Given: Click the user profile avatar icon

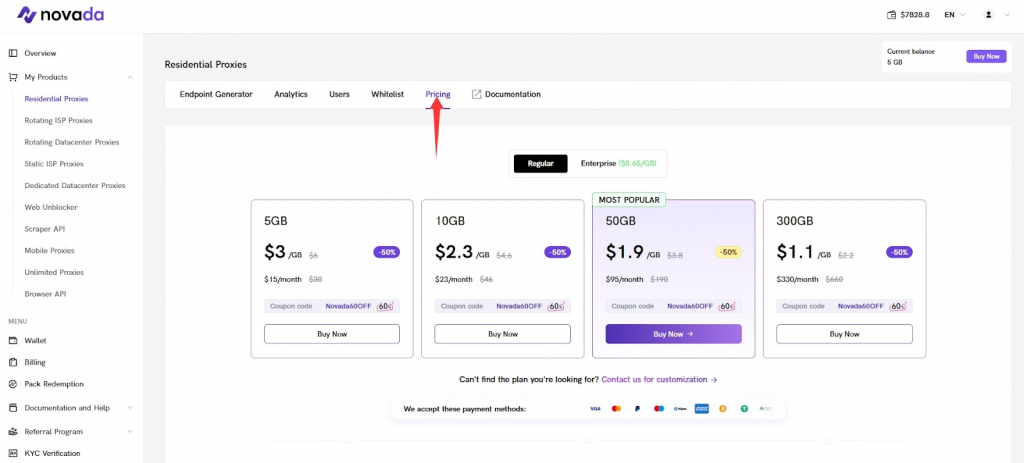Looking at the screenshot, I should click(989, 14).
